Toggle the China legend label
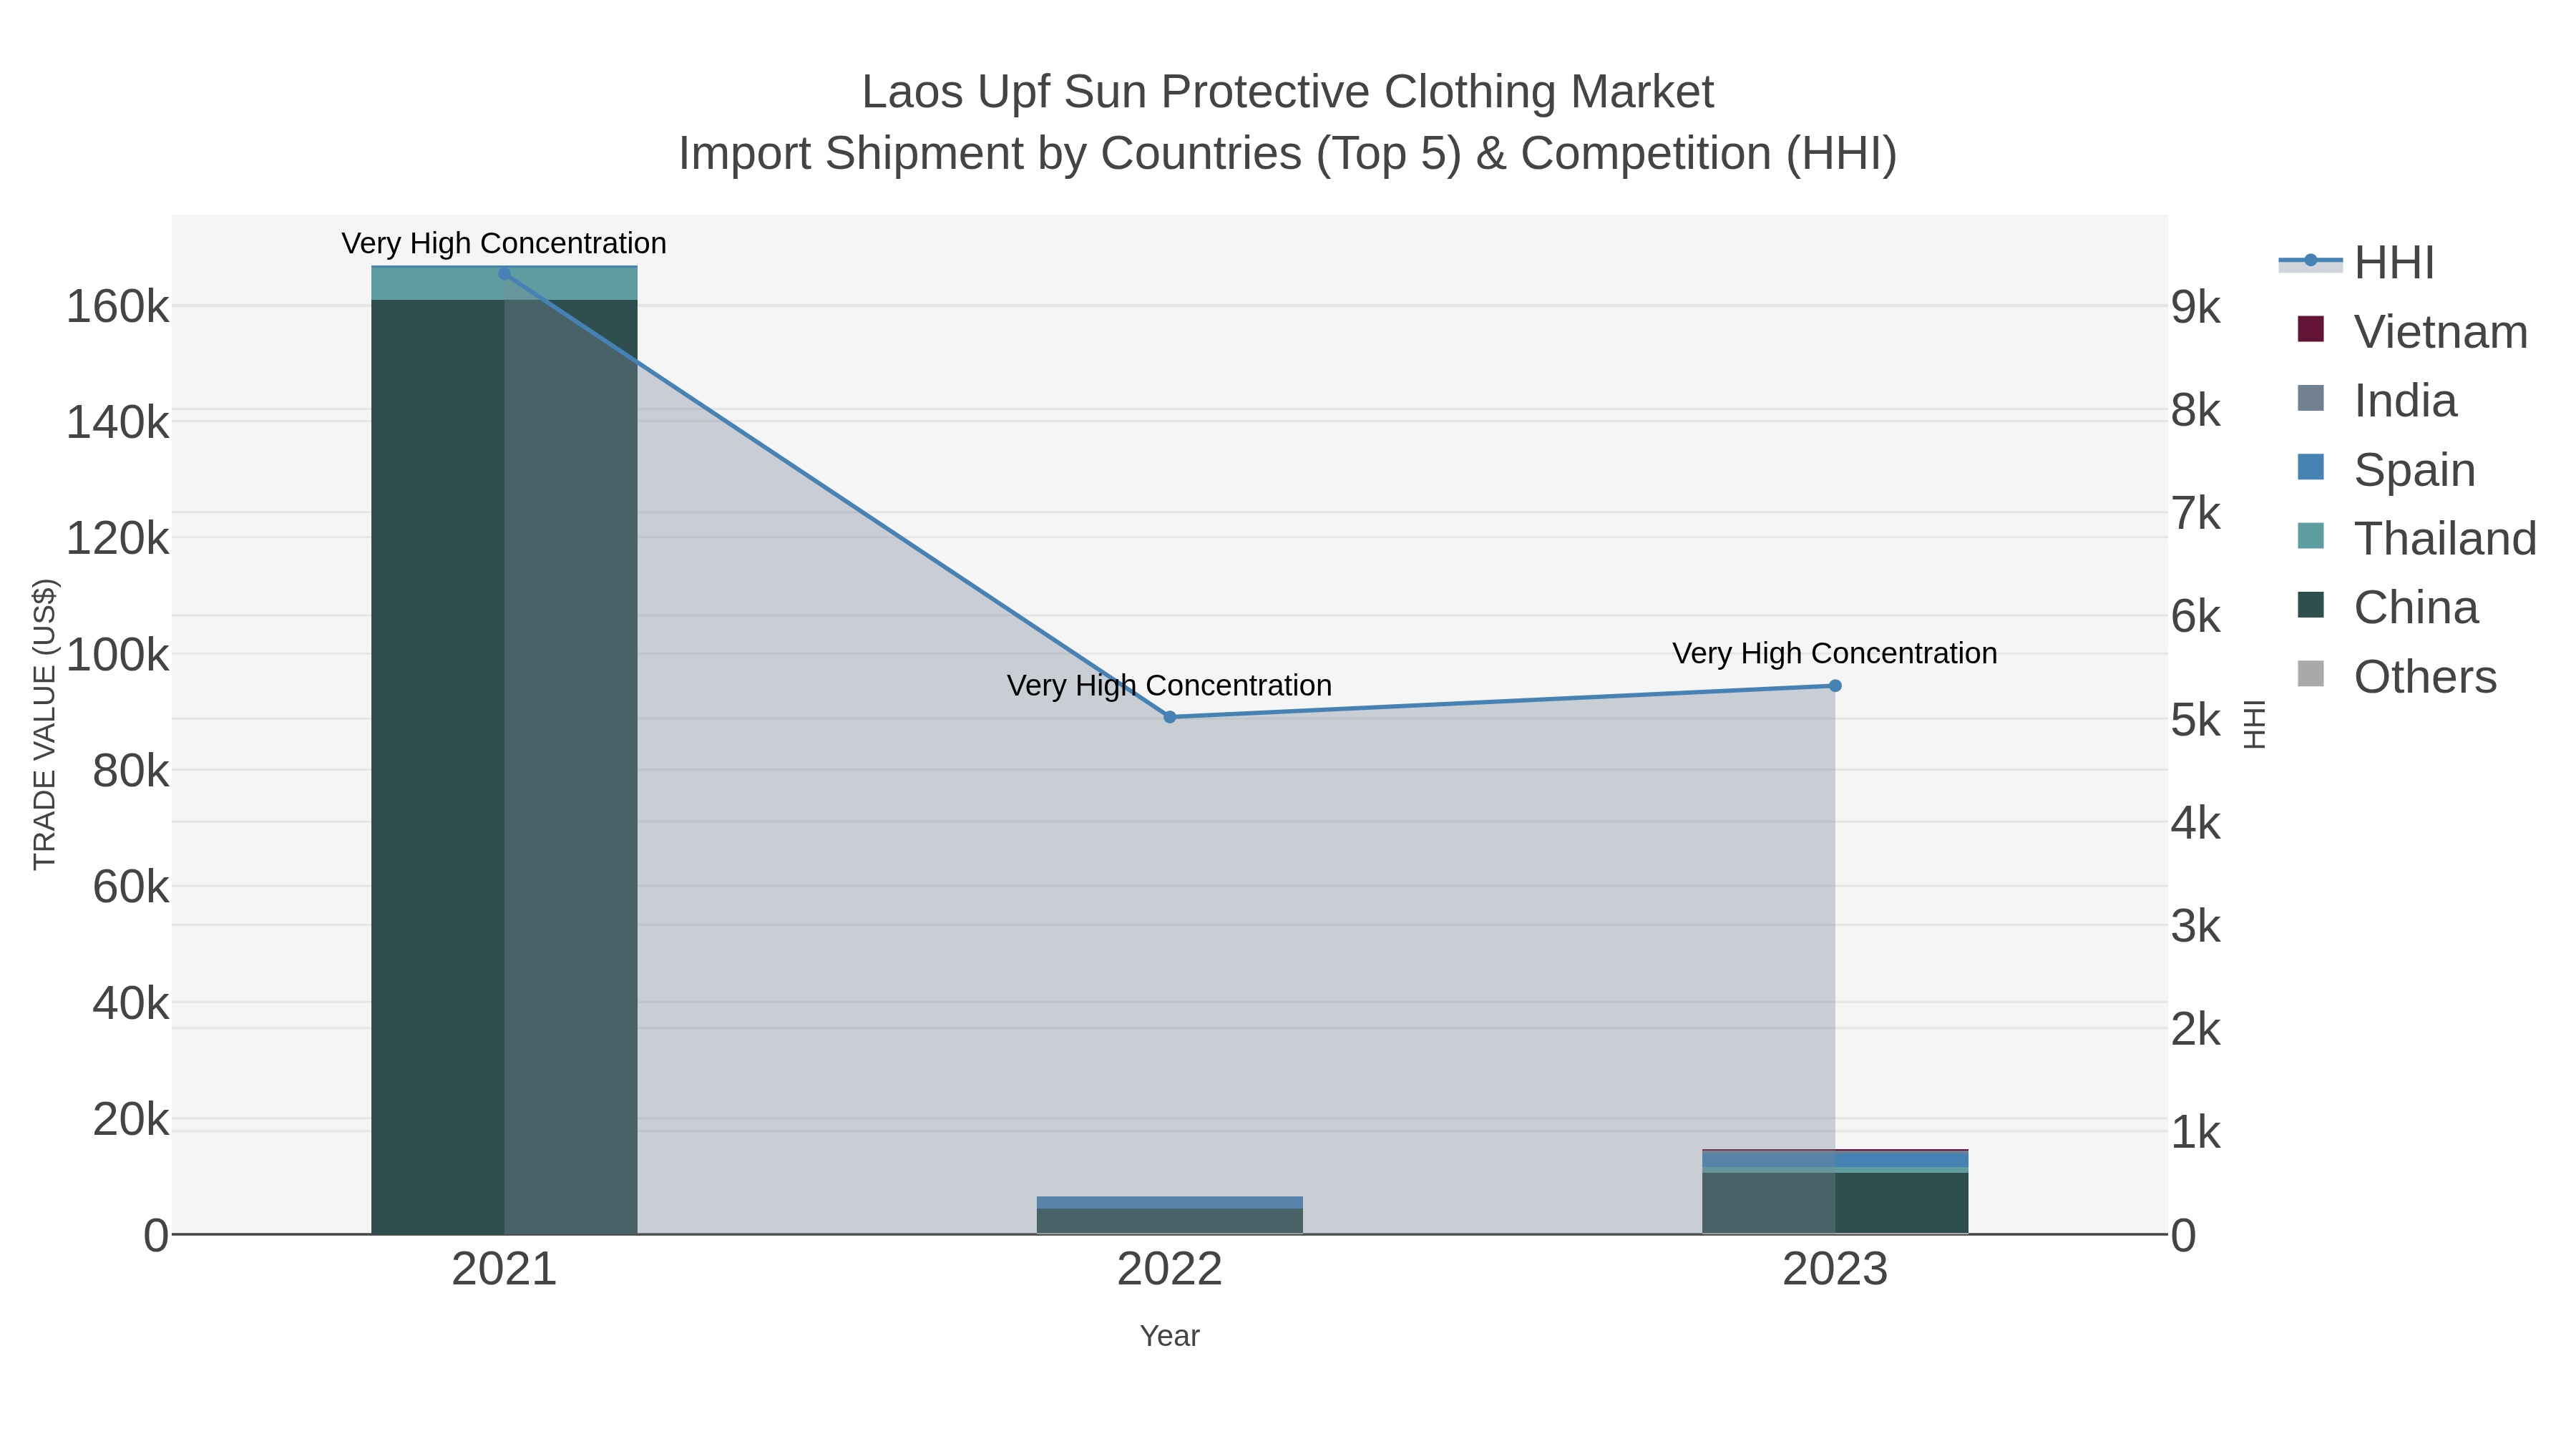Image resolution: width=2576 pixels, height=1449 pixels. (2416, 607)
